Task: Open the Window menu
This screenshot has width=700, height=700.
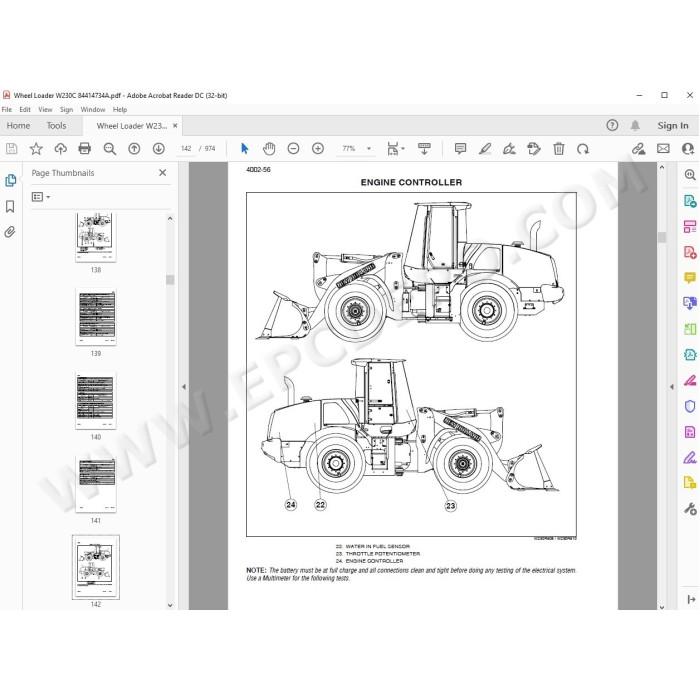Action: pyautogui.click(x=93, y=109)
